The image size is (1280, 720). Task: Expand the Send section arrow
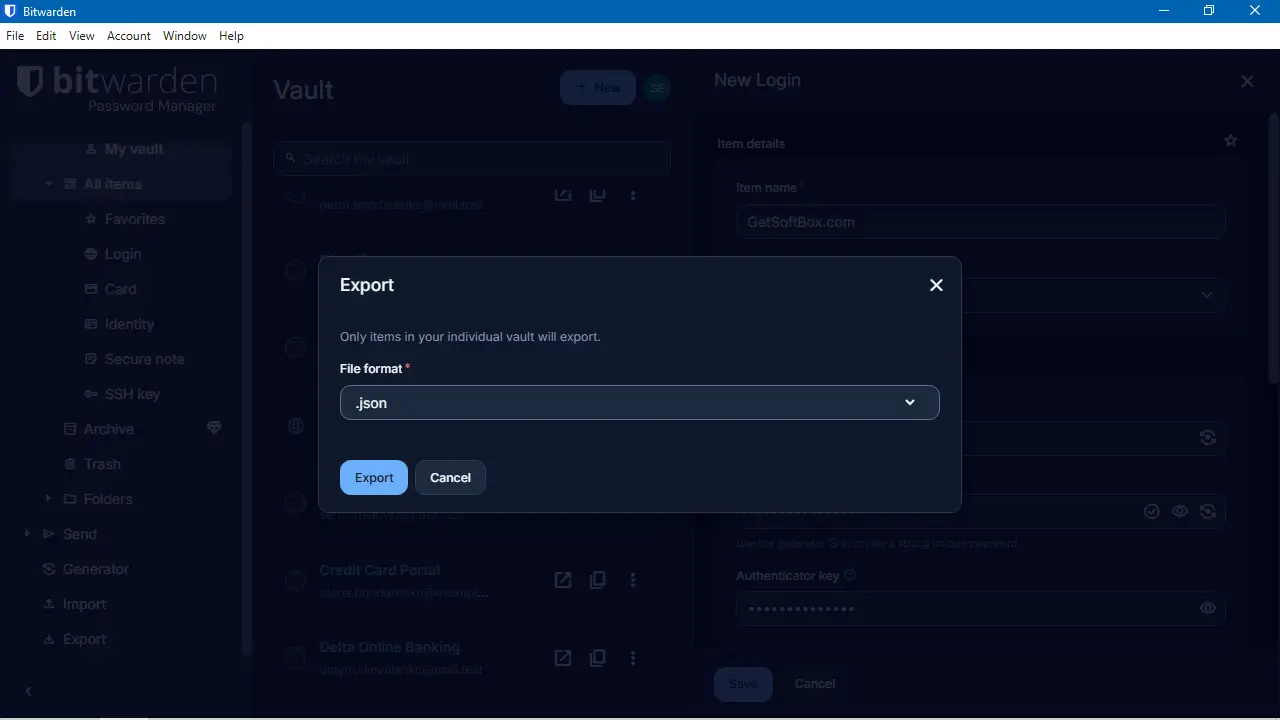coord(28,534)
